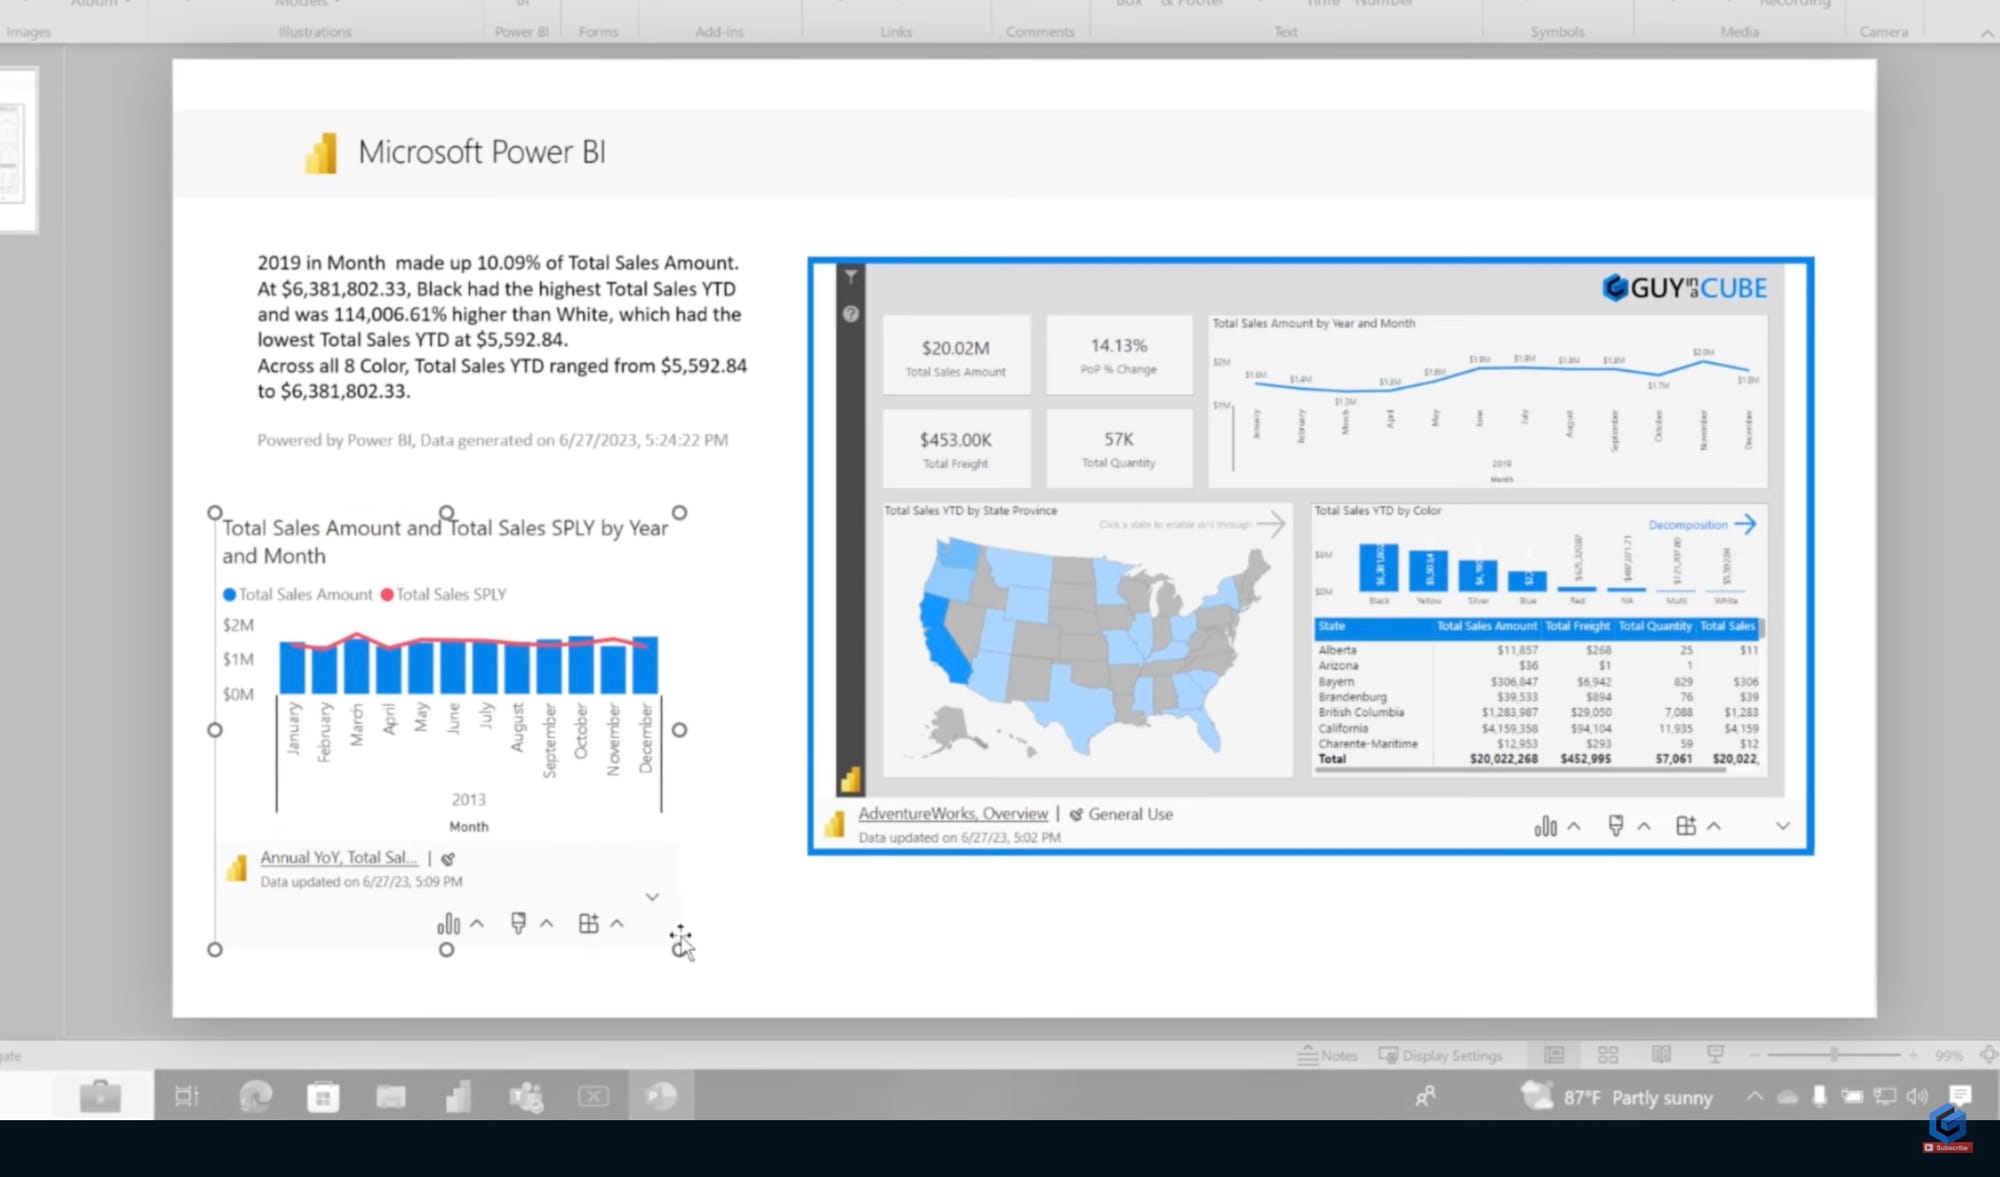Collapse the ribbon using top-right chevron

point(1986,33)
